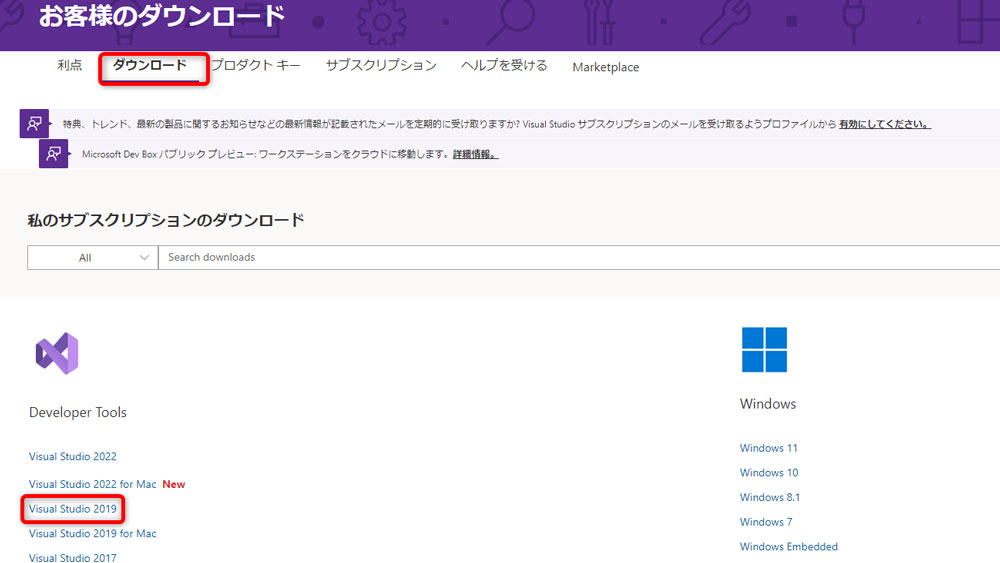Click the お客様のダウンロード page title
Image resolution: width=1000 pixels, height=563 pixels.
[x=162, y=16]
